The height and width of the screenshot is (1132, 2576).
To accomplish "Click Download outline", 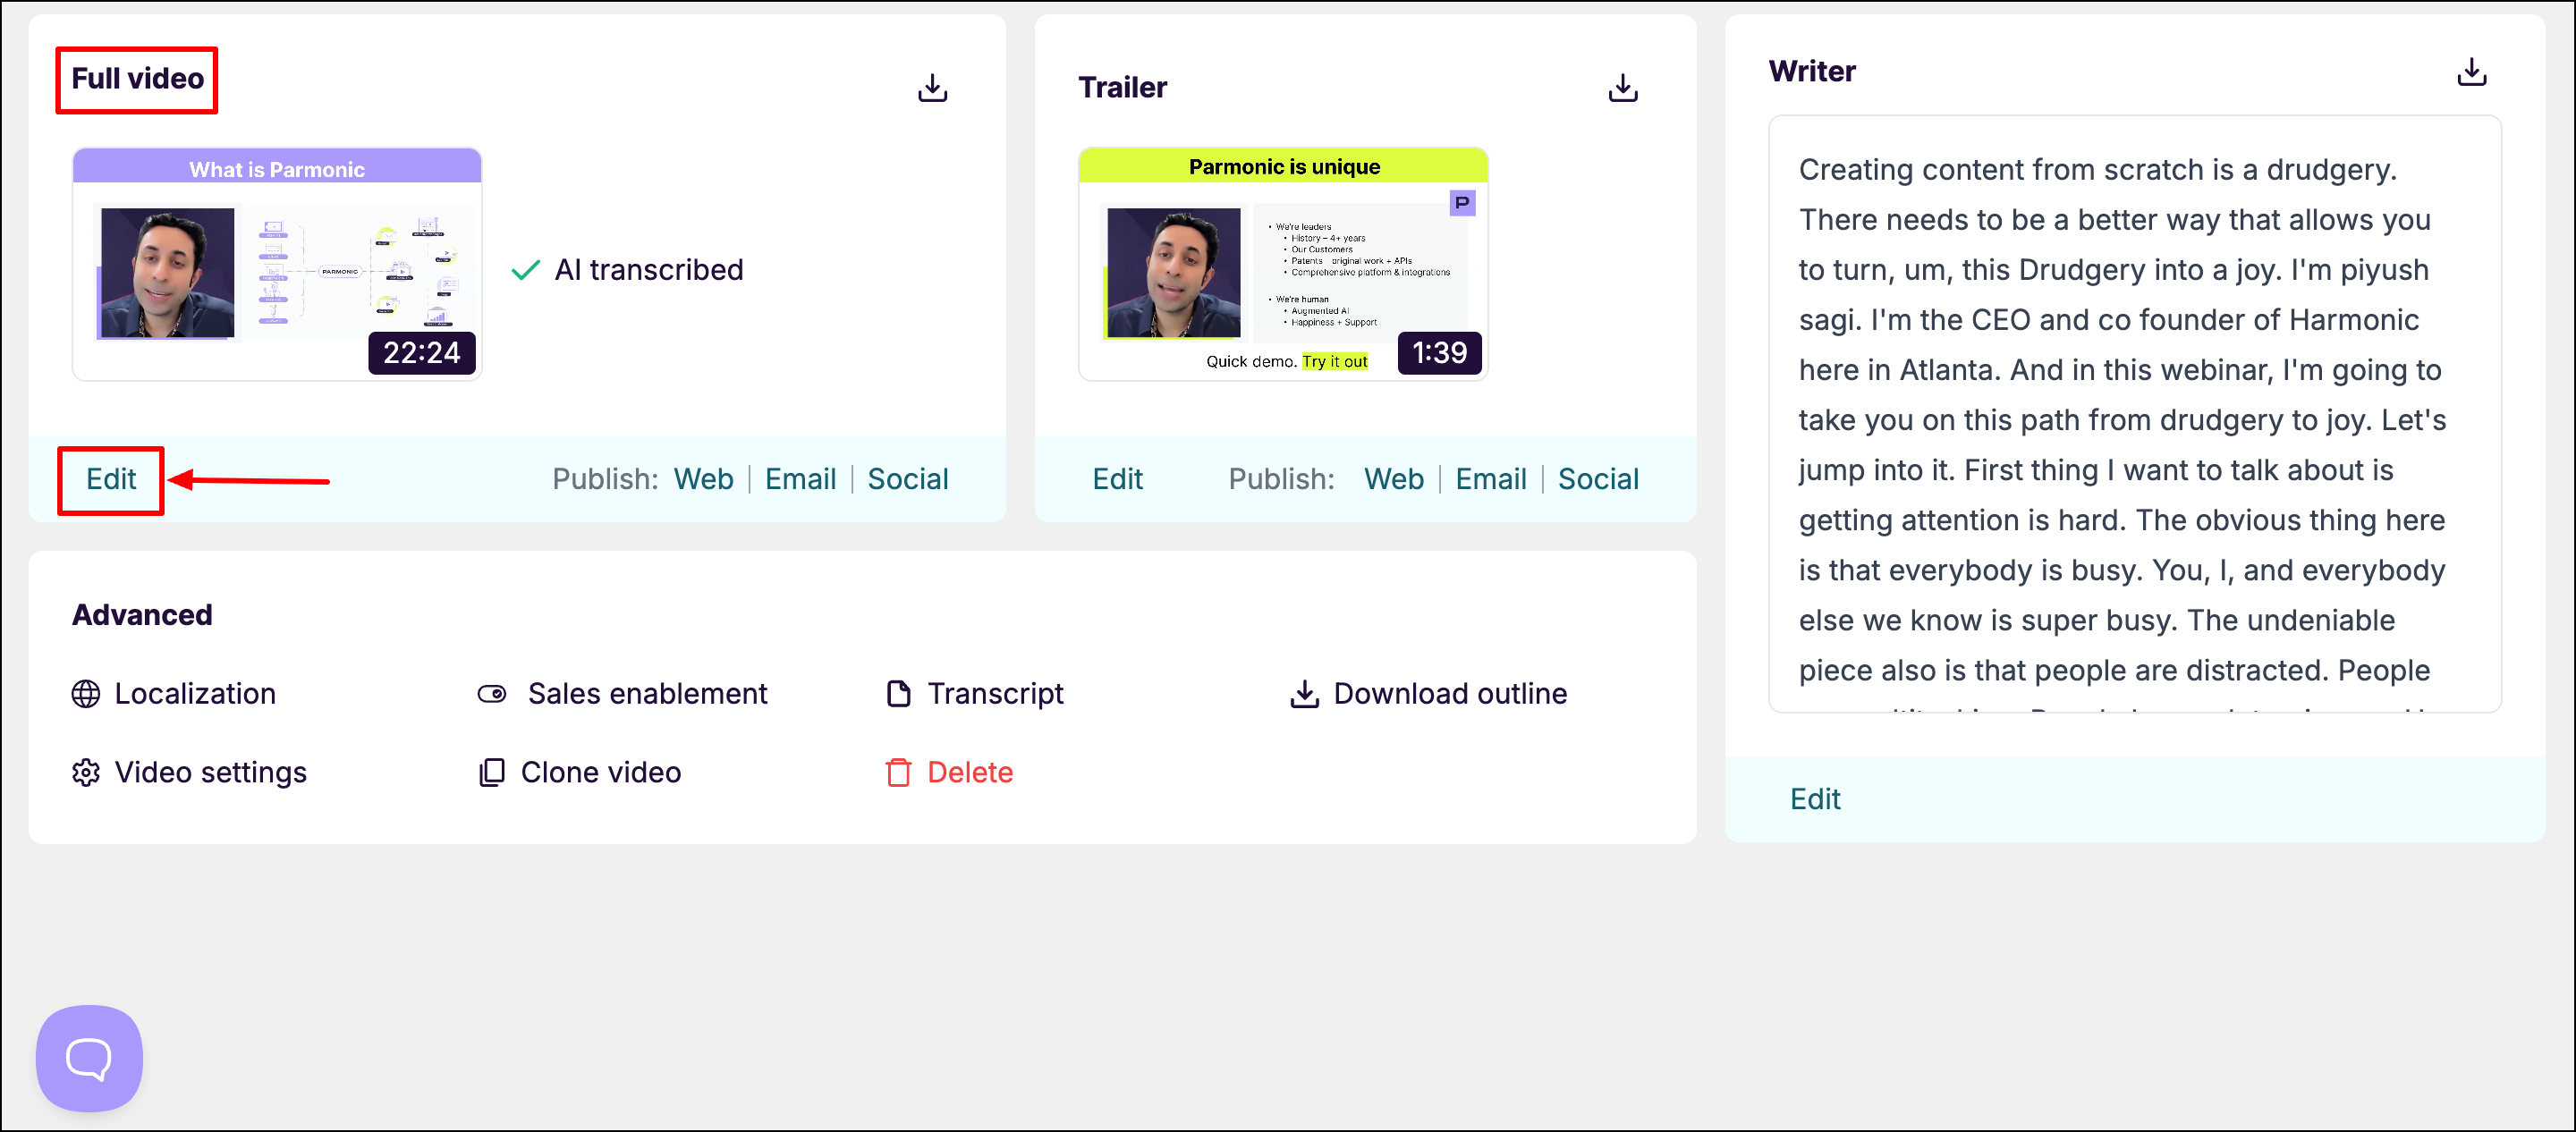I will pos(1449,693).
